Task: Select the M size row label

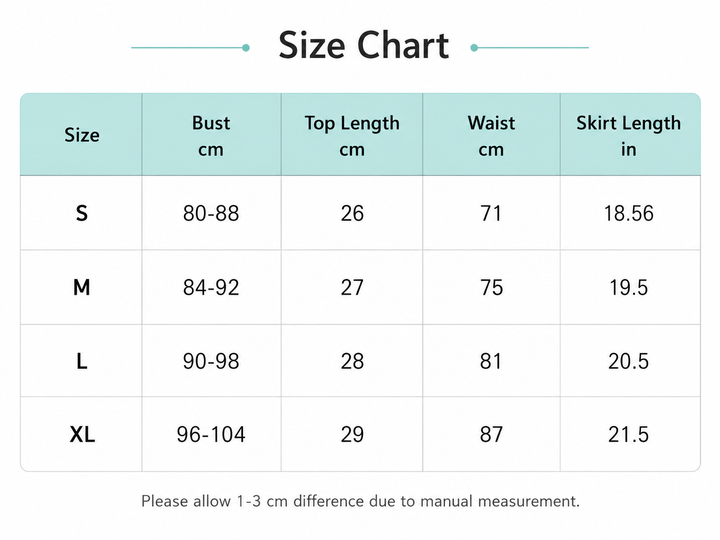Action: coord(82,287)
